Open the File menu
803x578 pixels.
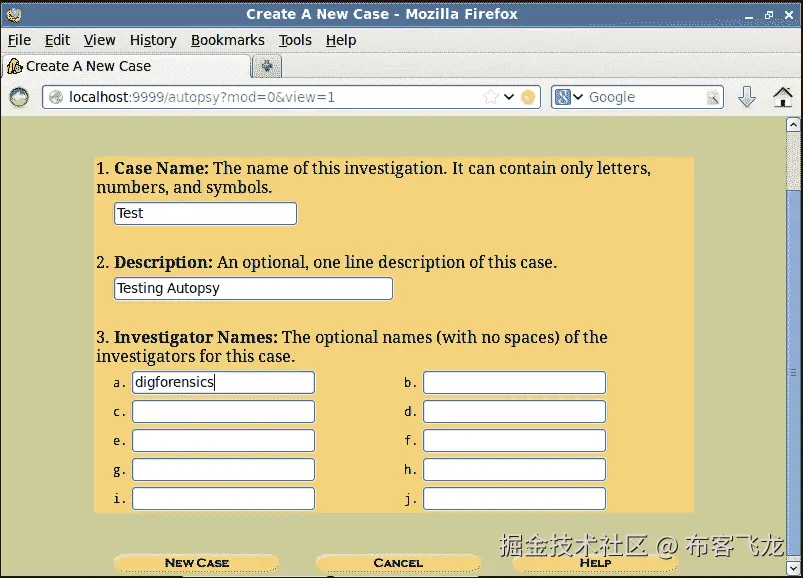[19, 40]
